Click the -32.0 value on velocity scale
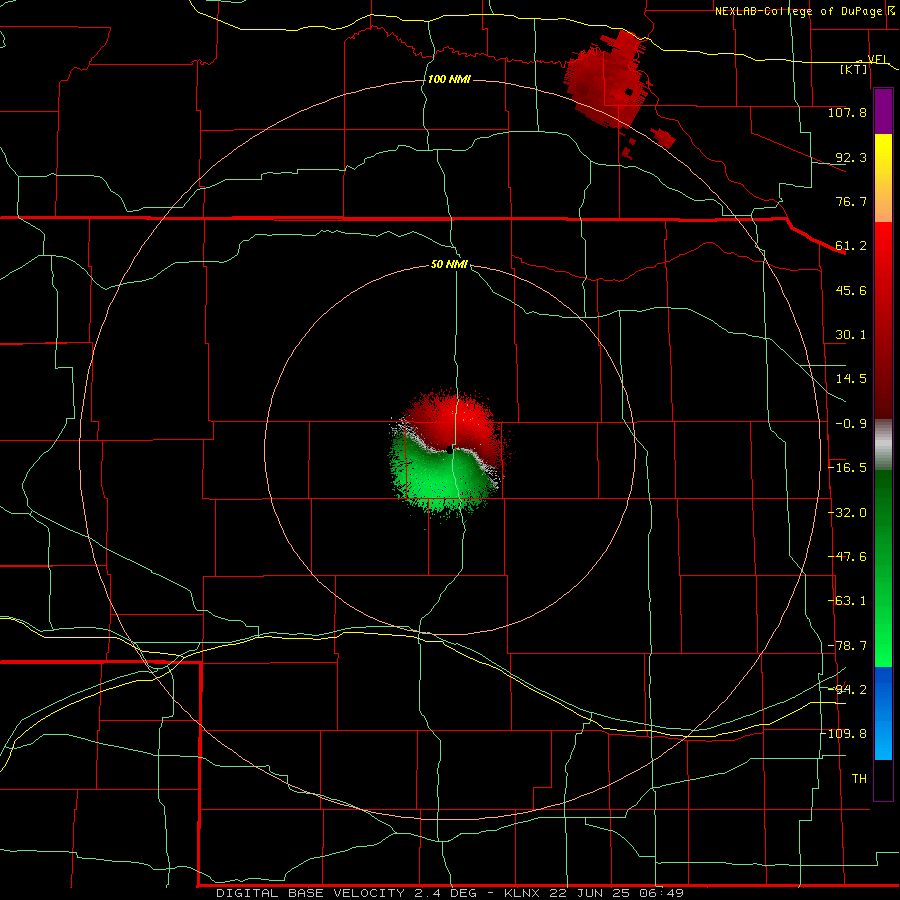Screen dimensions: 900x900 coord(847,513)
